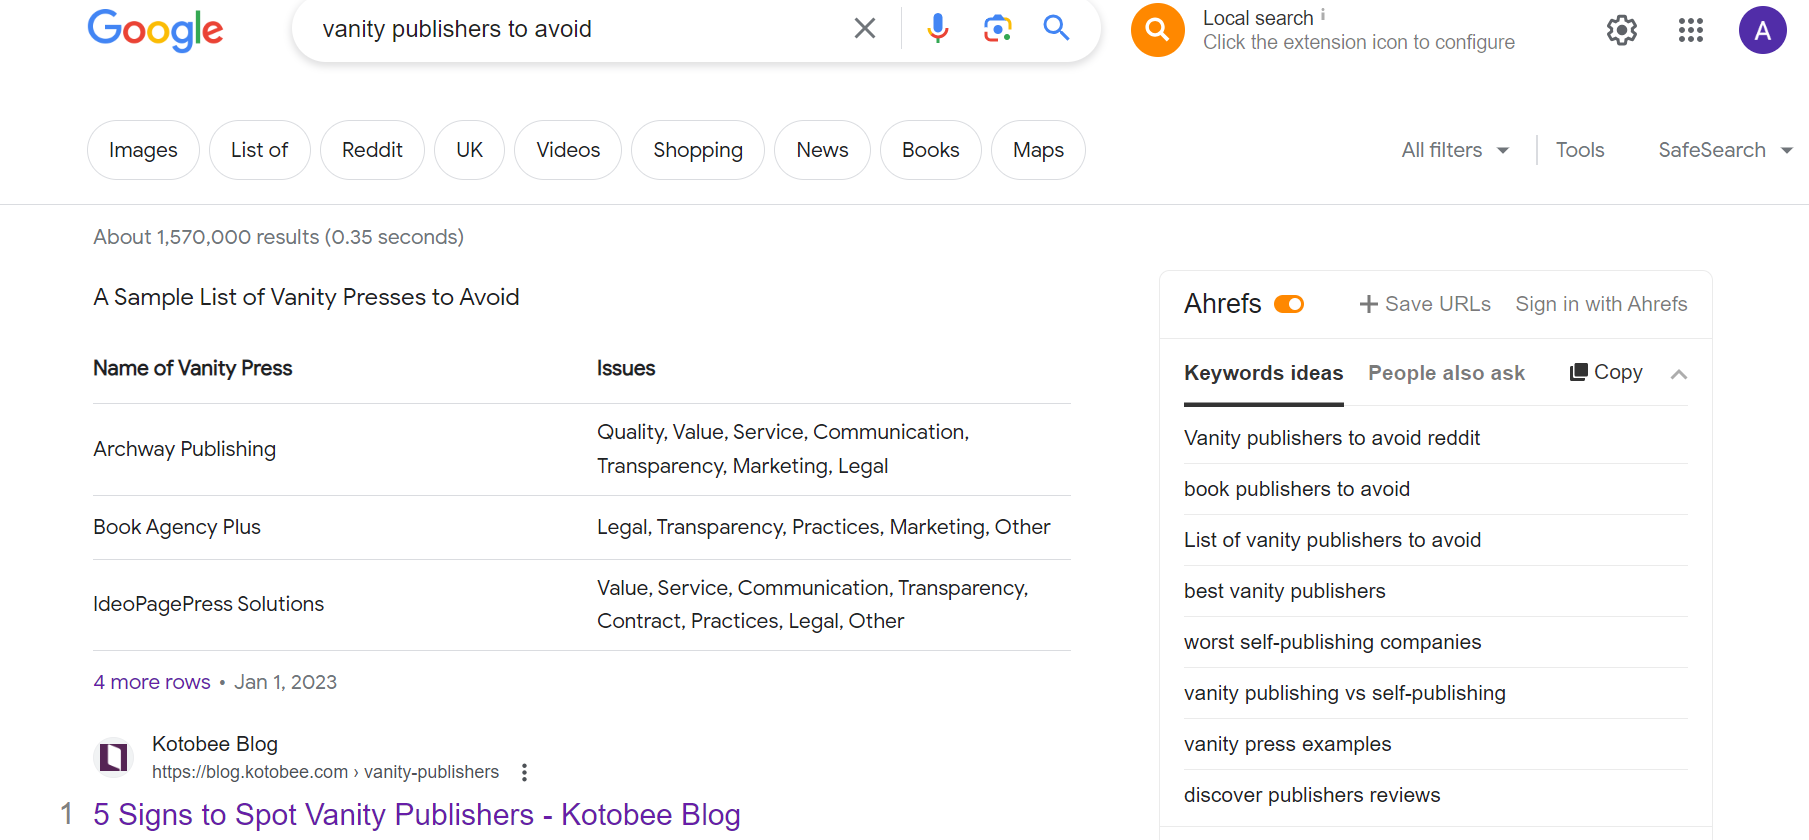Open 5 Signs to Spot Vanity Publishers link
This screenshot has height=840, width=1809.
tap(416, 814)
